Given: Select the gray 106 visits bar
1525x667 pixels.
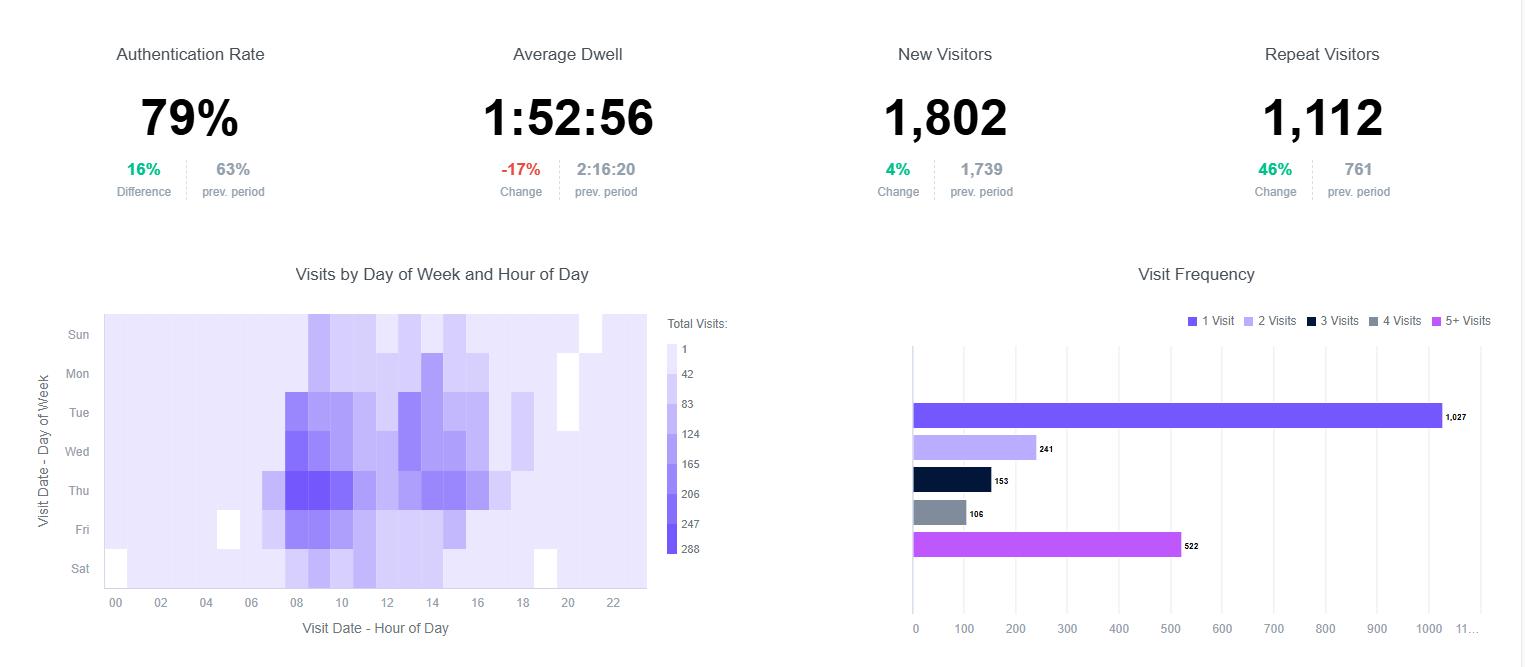Looking at the screenshot, I should coord(939,513).
